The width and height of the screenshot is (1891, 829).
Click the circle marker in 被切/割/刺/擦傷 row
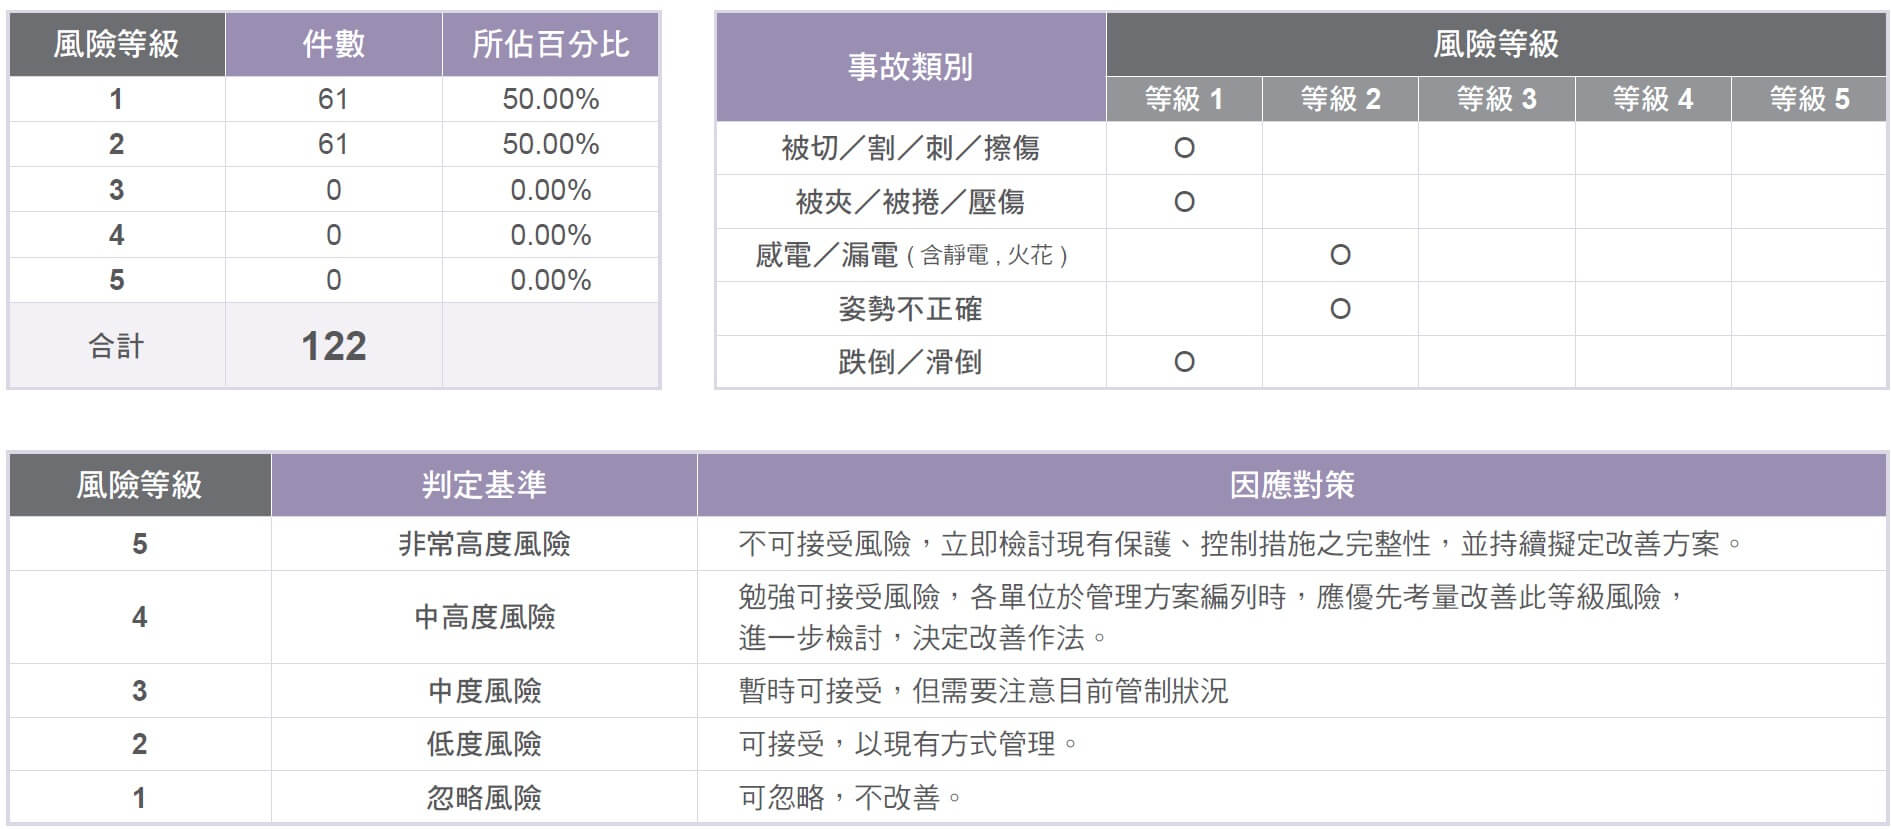pyautogui.click(x=1184, y=148)
